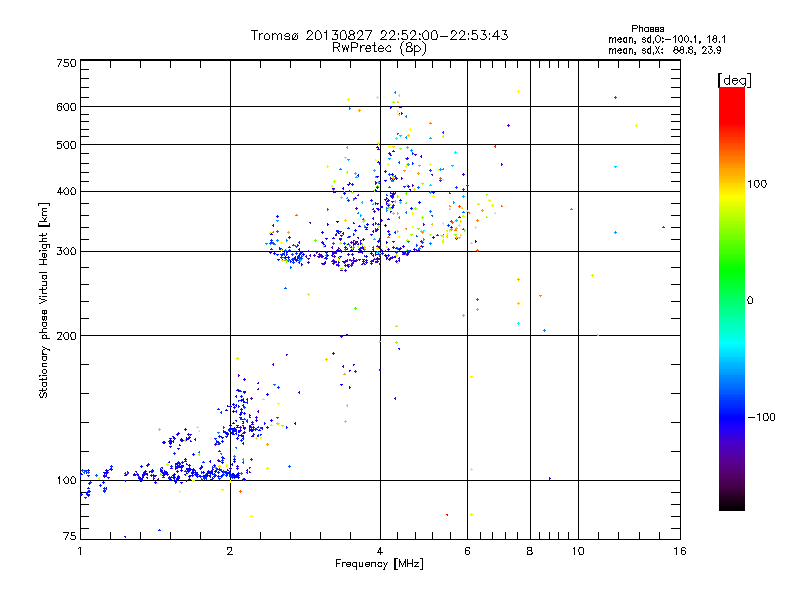Click x-axis tick label '6'
The width and height of the screenshot is (800, 600).
coord(467,551)
